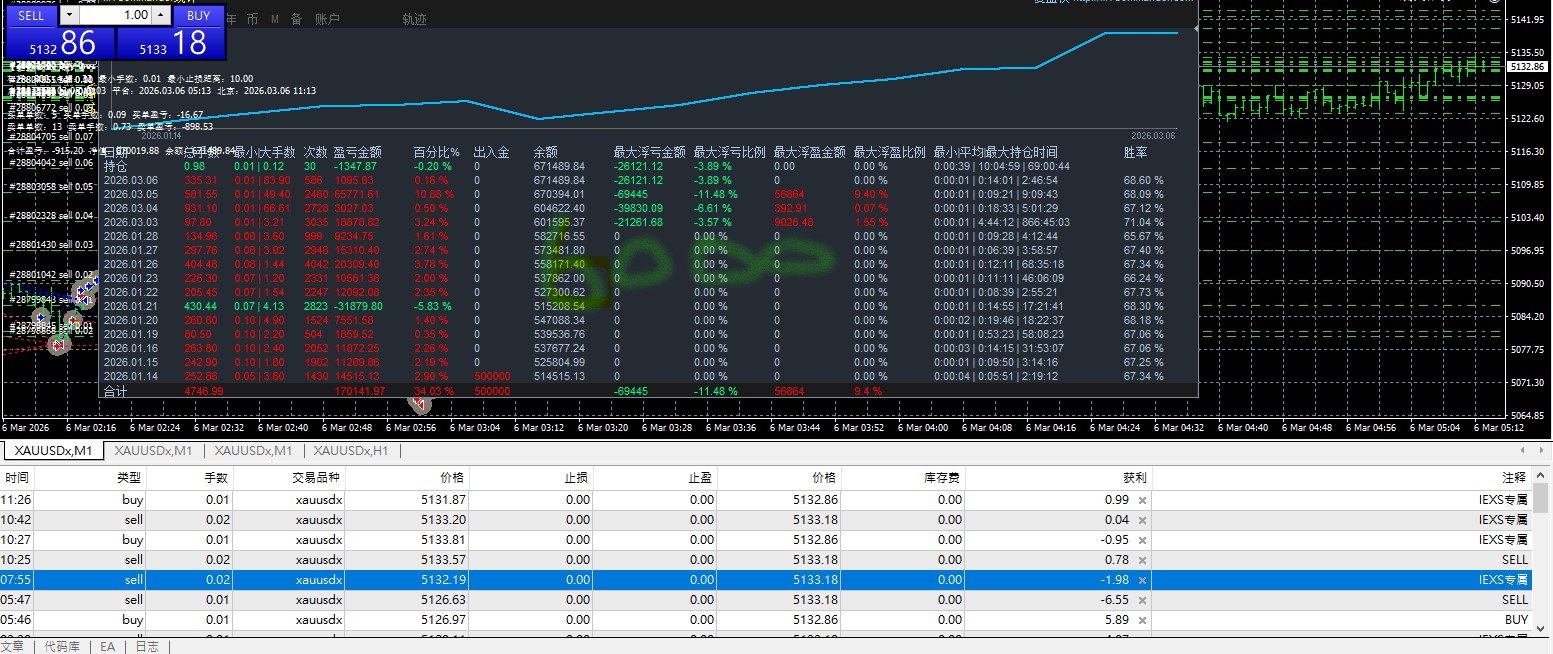Click the 2026.01.21 row in statistics table

point(648,306)
